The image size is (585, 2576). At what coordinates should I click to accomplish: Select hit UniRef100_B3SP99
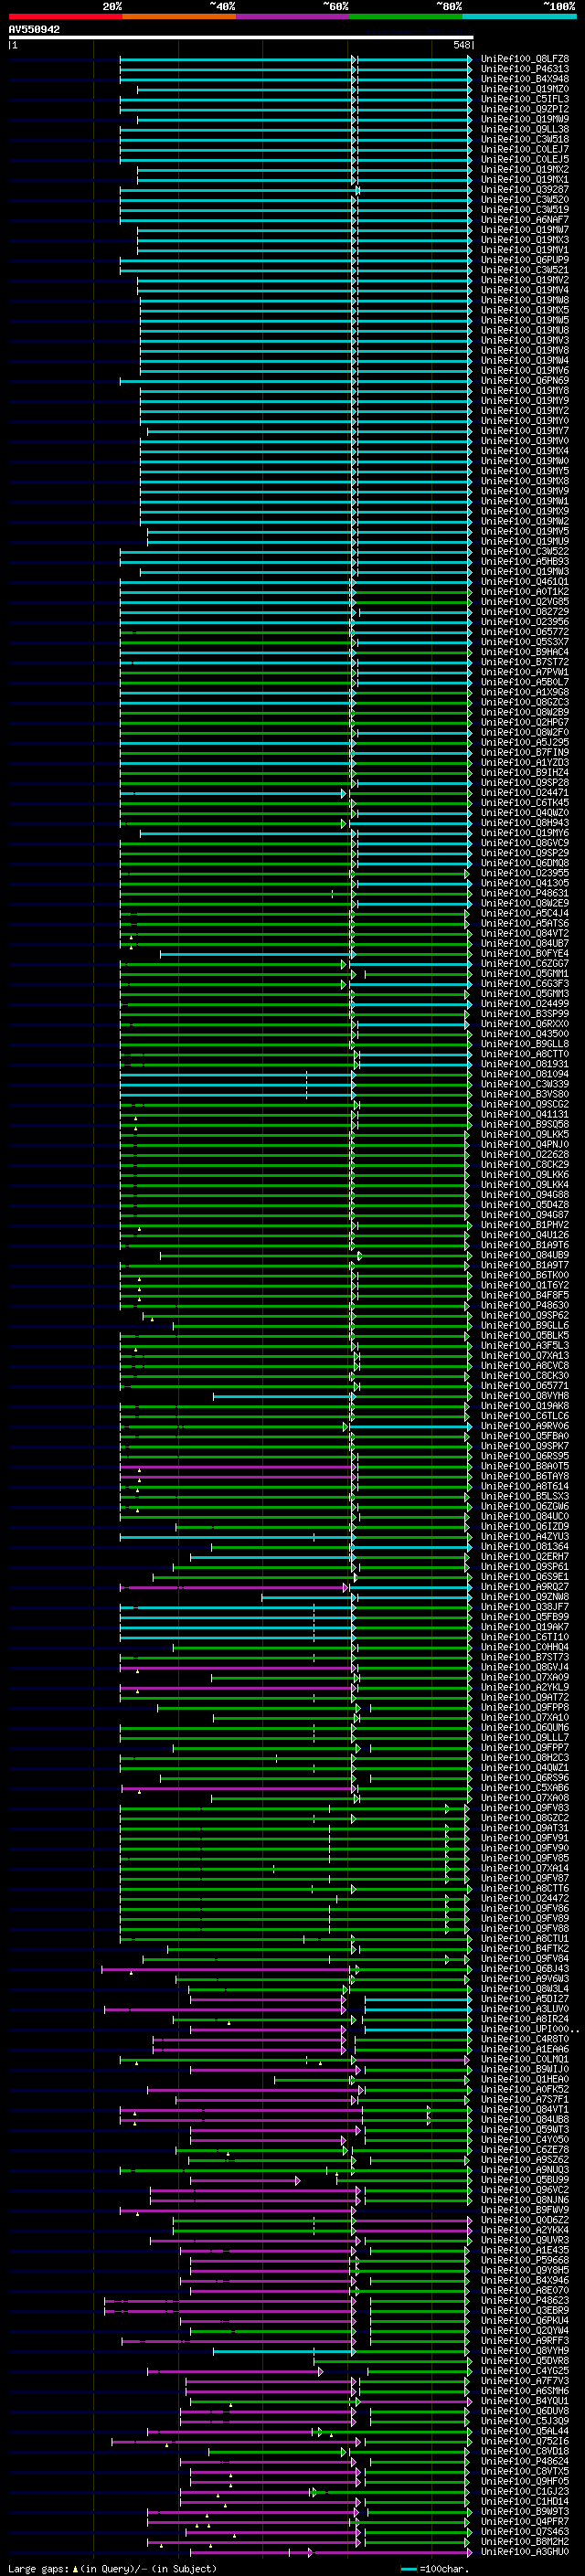[x=524, y=1014]
